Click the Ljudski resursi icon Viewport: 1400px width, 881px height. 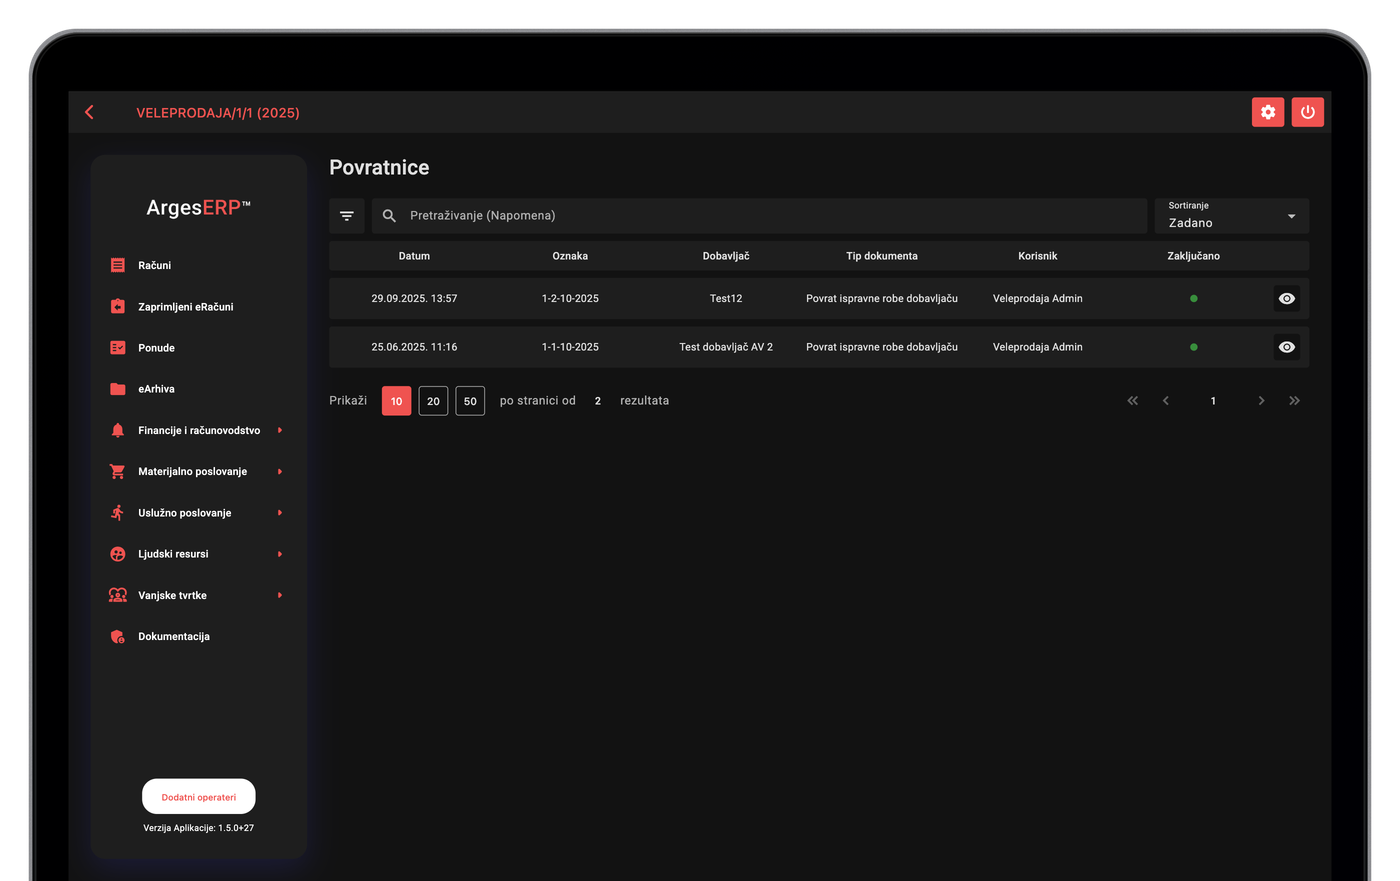pos(118,554)
